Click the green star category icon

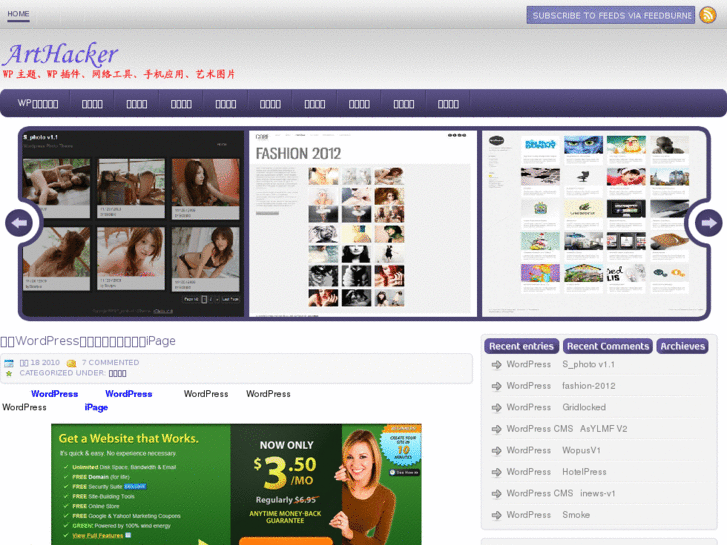pos(9,373)
